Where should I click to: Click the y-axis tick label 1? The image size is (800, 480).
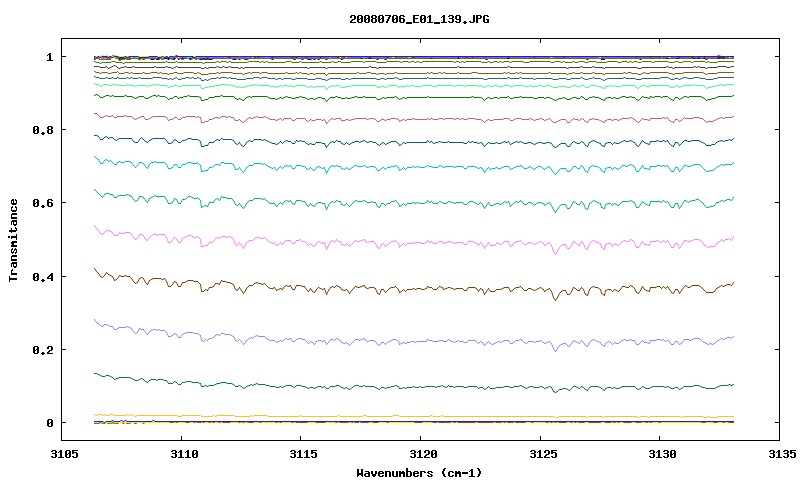(49, 57)
